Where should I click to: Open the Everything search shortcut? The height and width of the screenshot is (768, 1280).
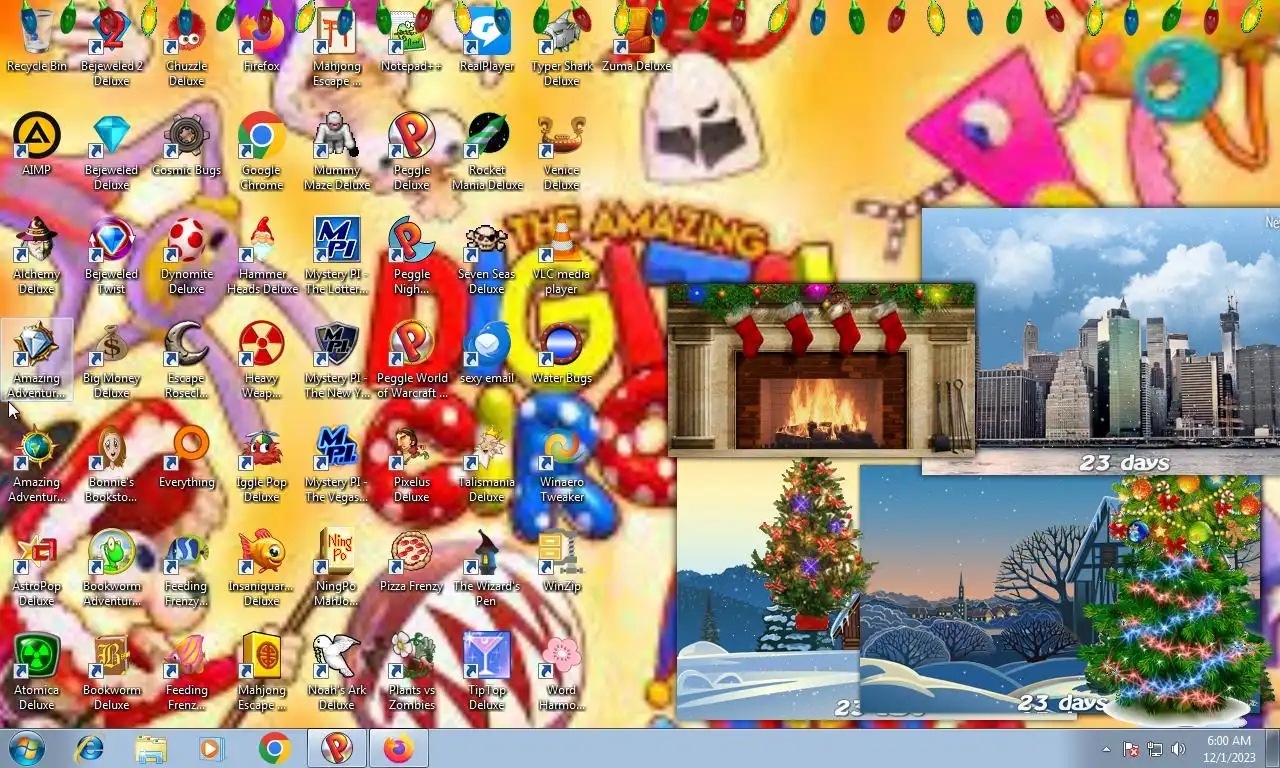tap(186, 456)
